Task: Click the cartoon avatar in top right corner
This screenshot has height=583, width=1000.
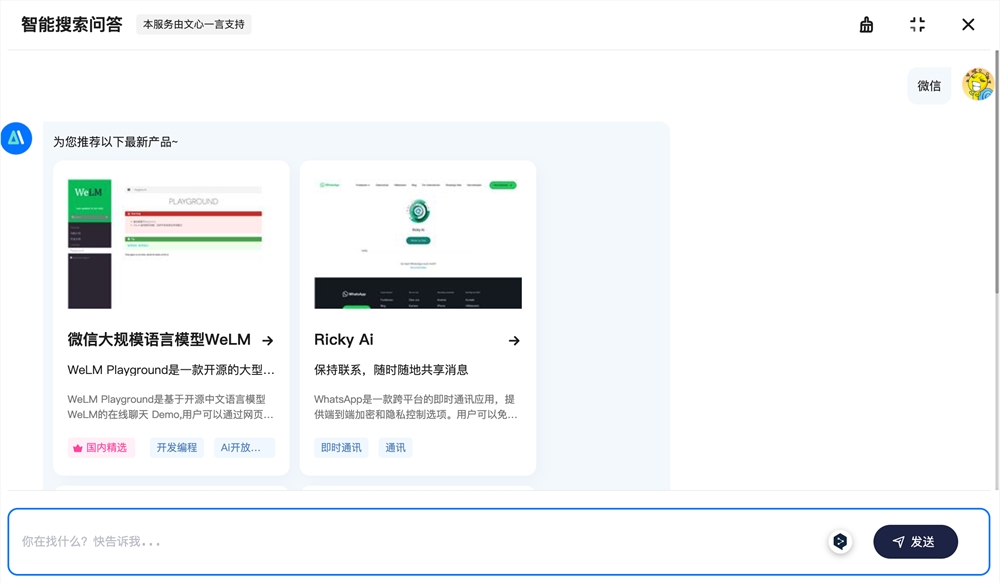Action: [977, 84]
